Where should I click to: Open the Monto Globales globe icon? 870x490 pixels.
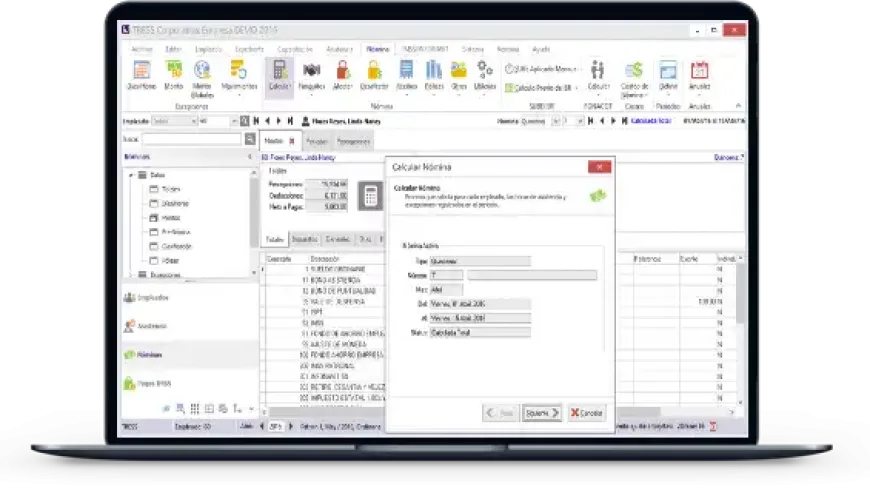(202, 74)
